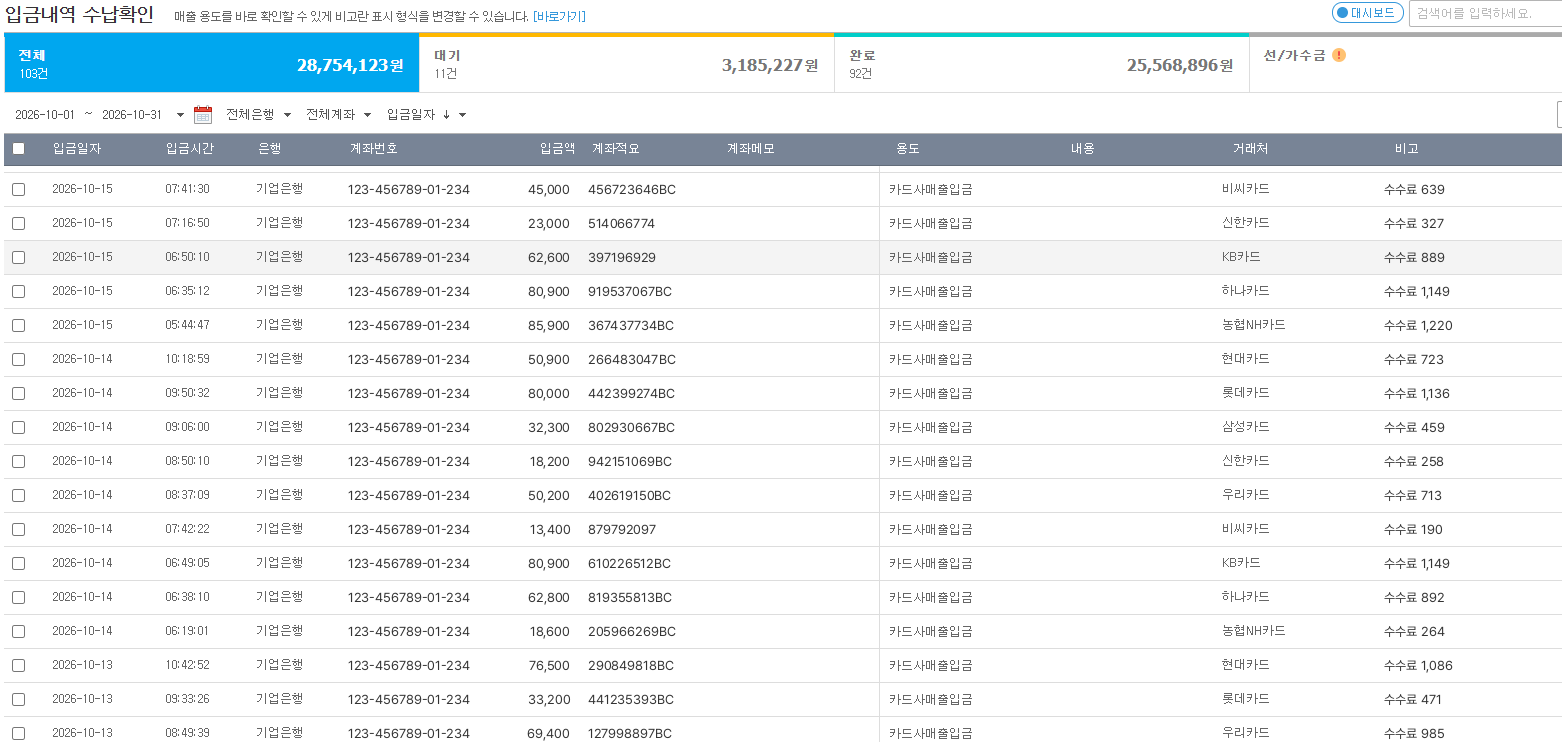Viewport: 1562px width, 742px height.
Task: Open the 전체은행 bank filter dropdown
Action: coord(259,115)
